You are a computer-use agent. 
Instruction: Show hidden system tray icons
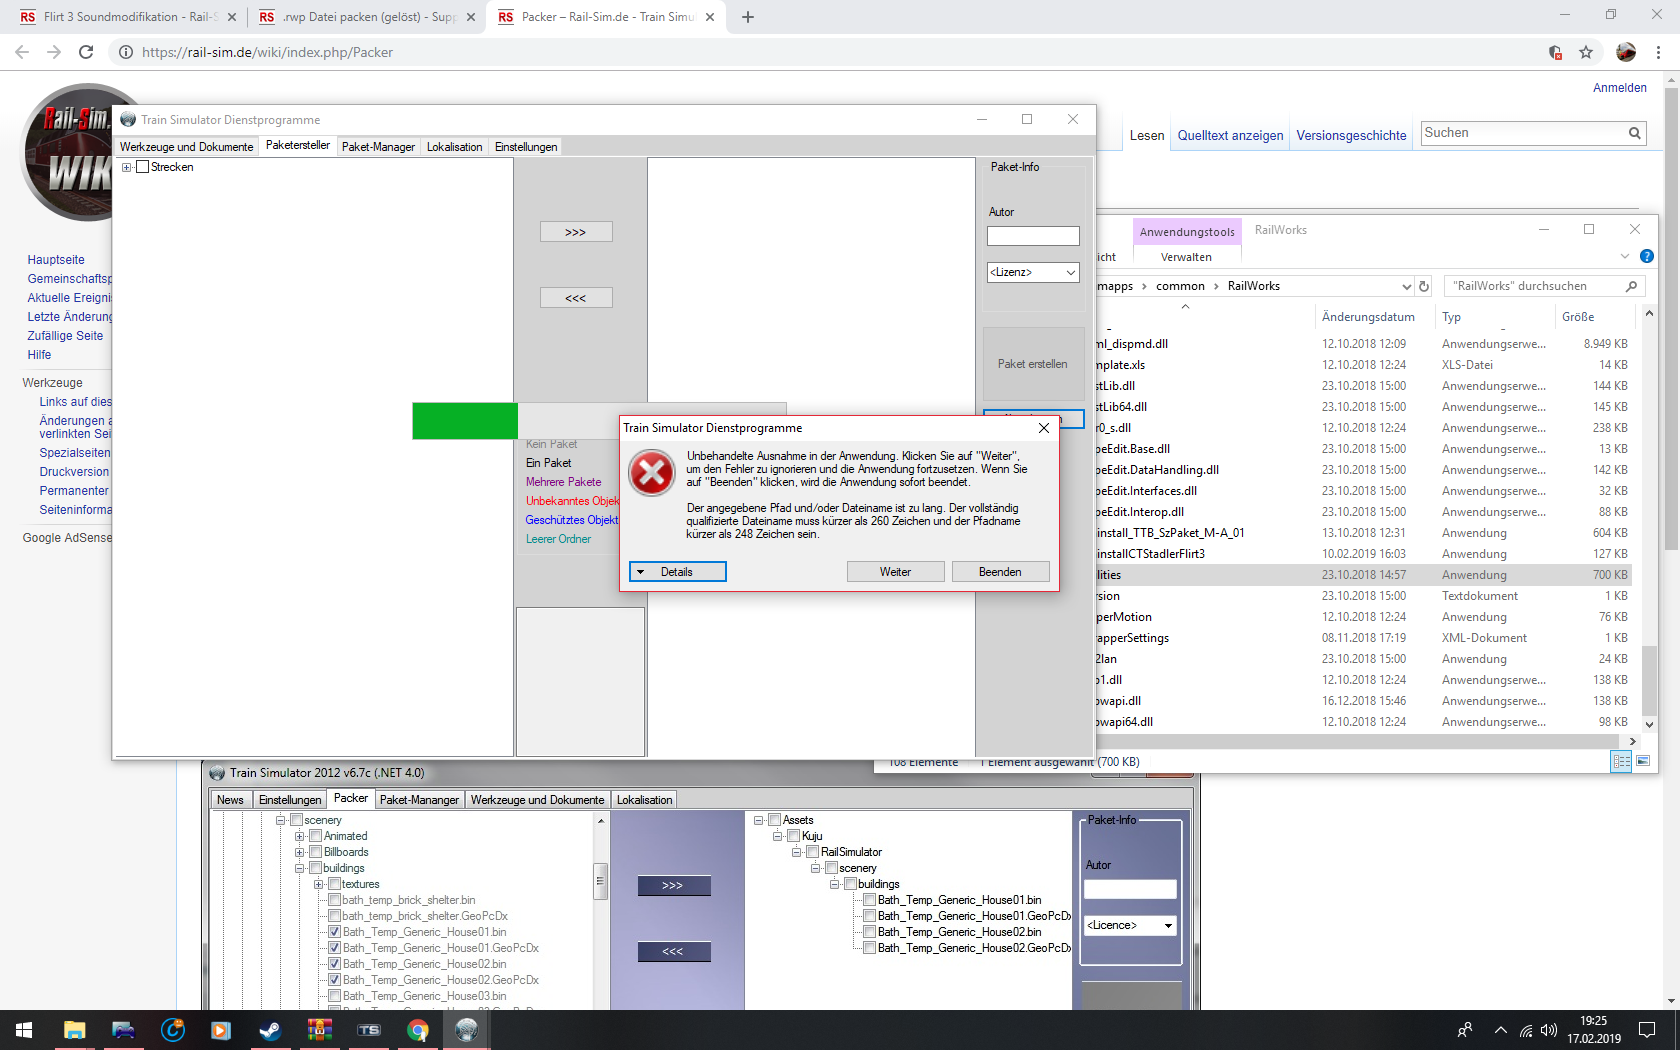tap(1500, 1030)
